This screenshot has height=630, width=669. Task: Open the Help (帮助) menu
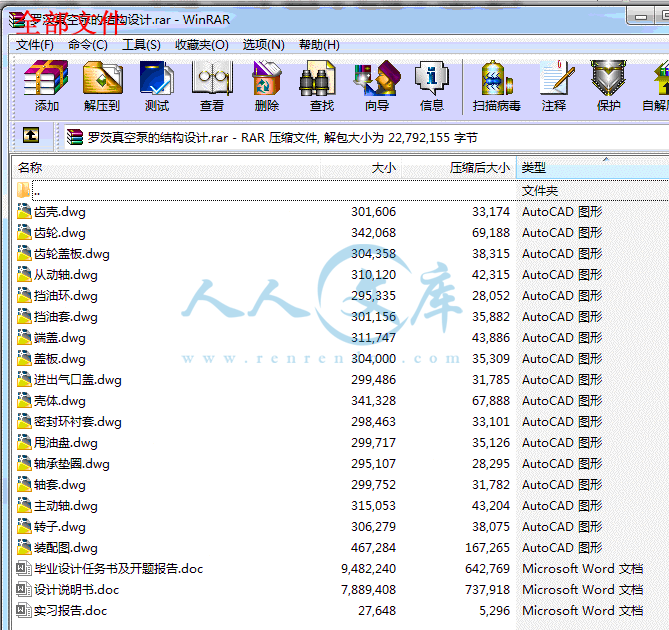tap(319, 45)
